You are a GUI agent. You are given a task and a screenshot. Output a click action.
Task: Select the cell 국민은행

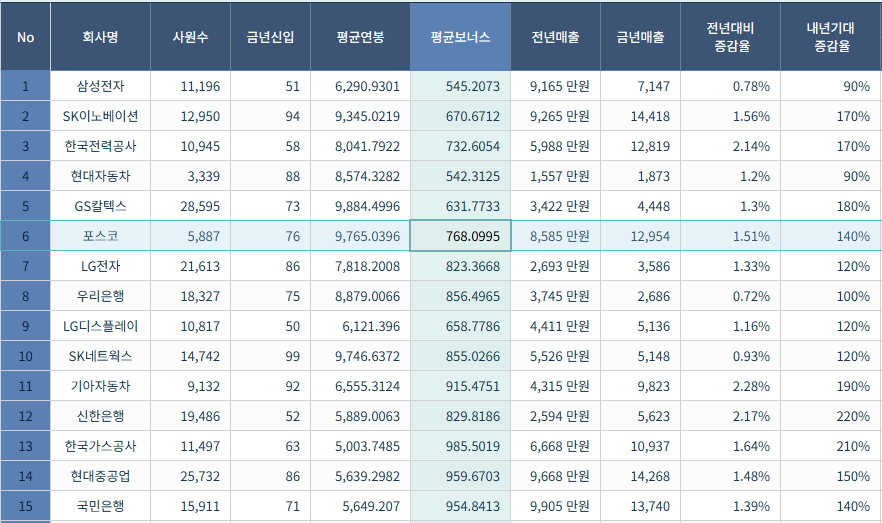tap(100, 506)
